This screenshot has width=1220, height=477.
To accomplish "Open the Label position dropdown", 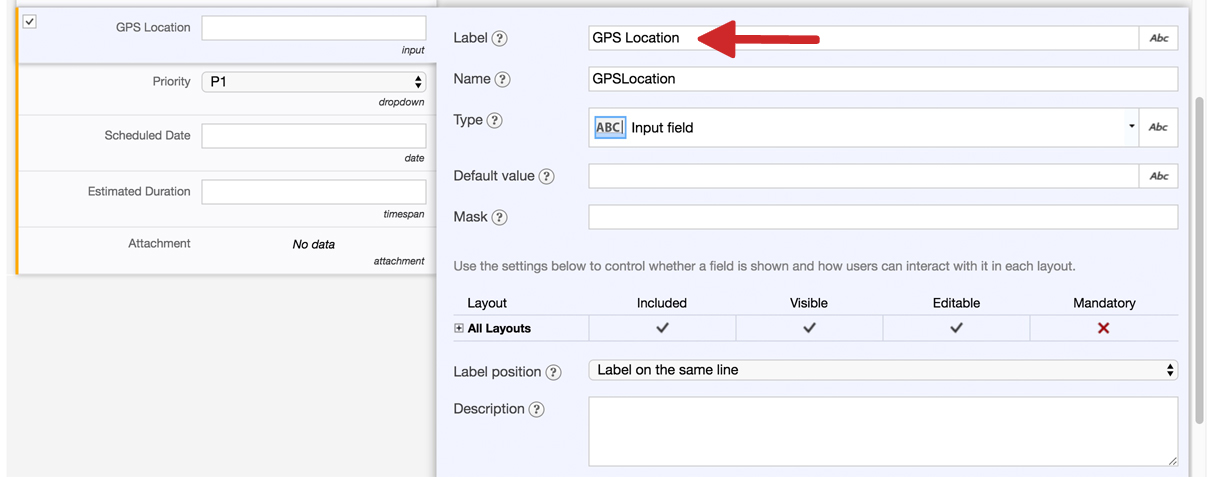I will [883, 370].
